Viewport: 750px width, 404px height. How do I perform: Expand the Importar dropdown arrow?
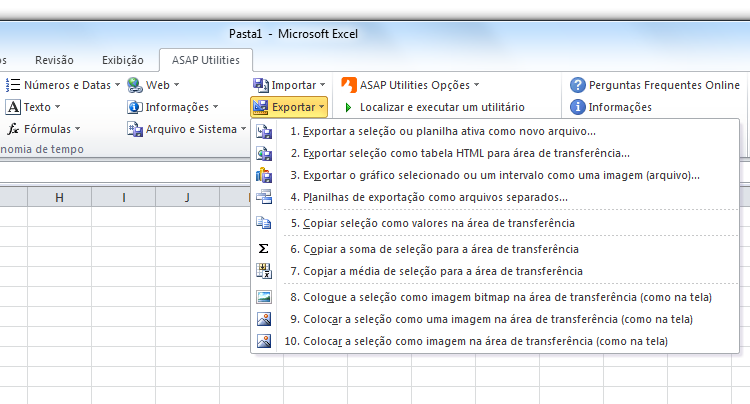pos(322,85)
